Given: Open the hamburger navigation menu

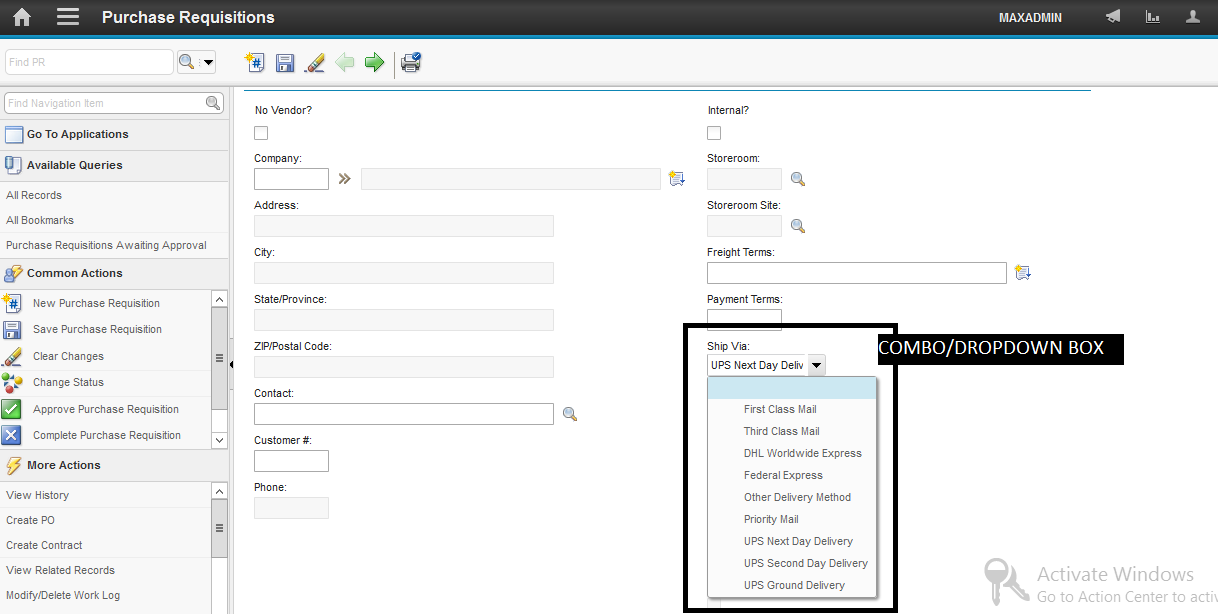Looking at the screenshot, I should coord(66,17).
